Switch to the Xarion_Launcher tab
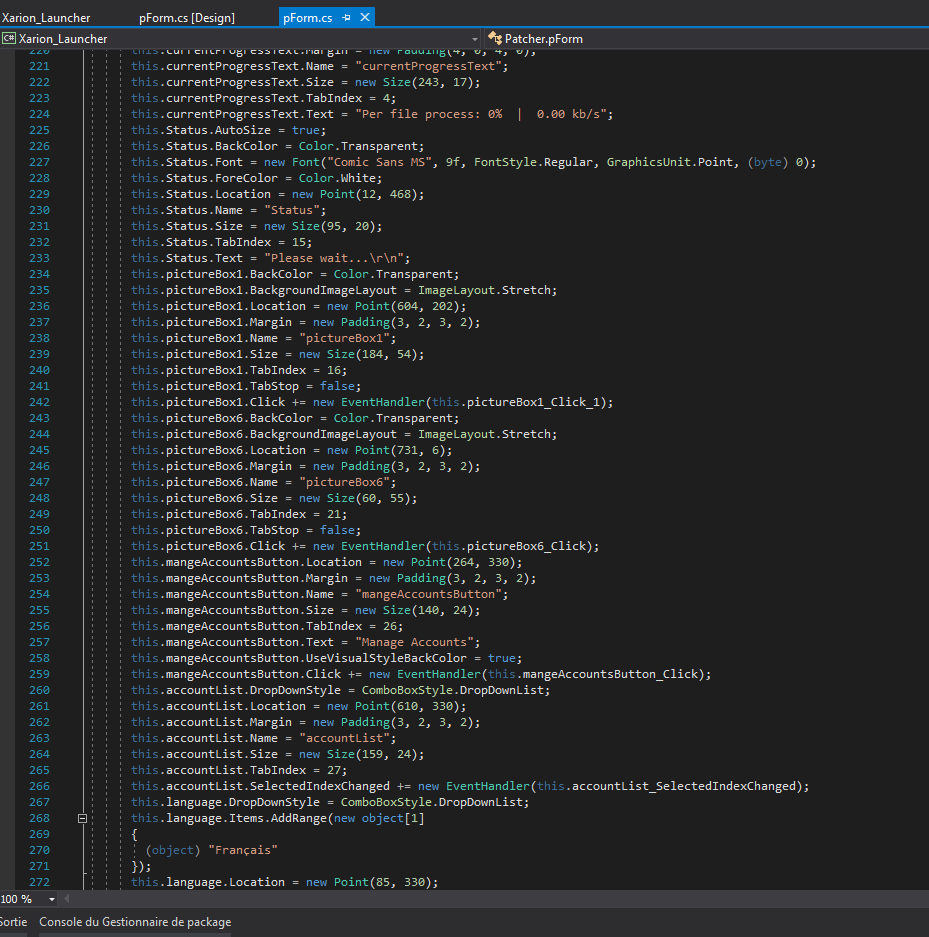 coord(46,18)
